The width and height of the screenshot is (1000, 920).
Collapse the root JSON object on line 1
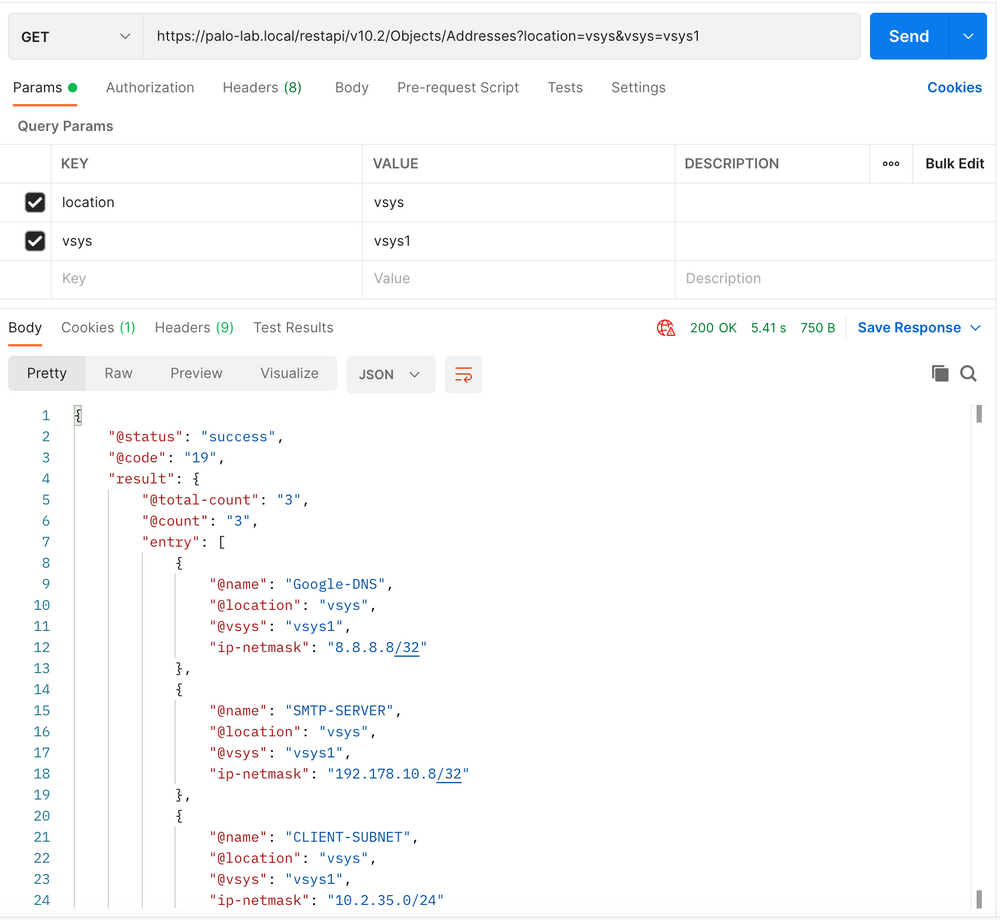[x=78, y=415]
